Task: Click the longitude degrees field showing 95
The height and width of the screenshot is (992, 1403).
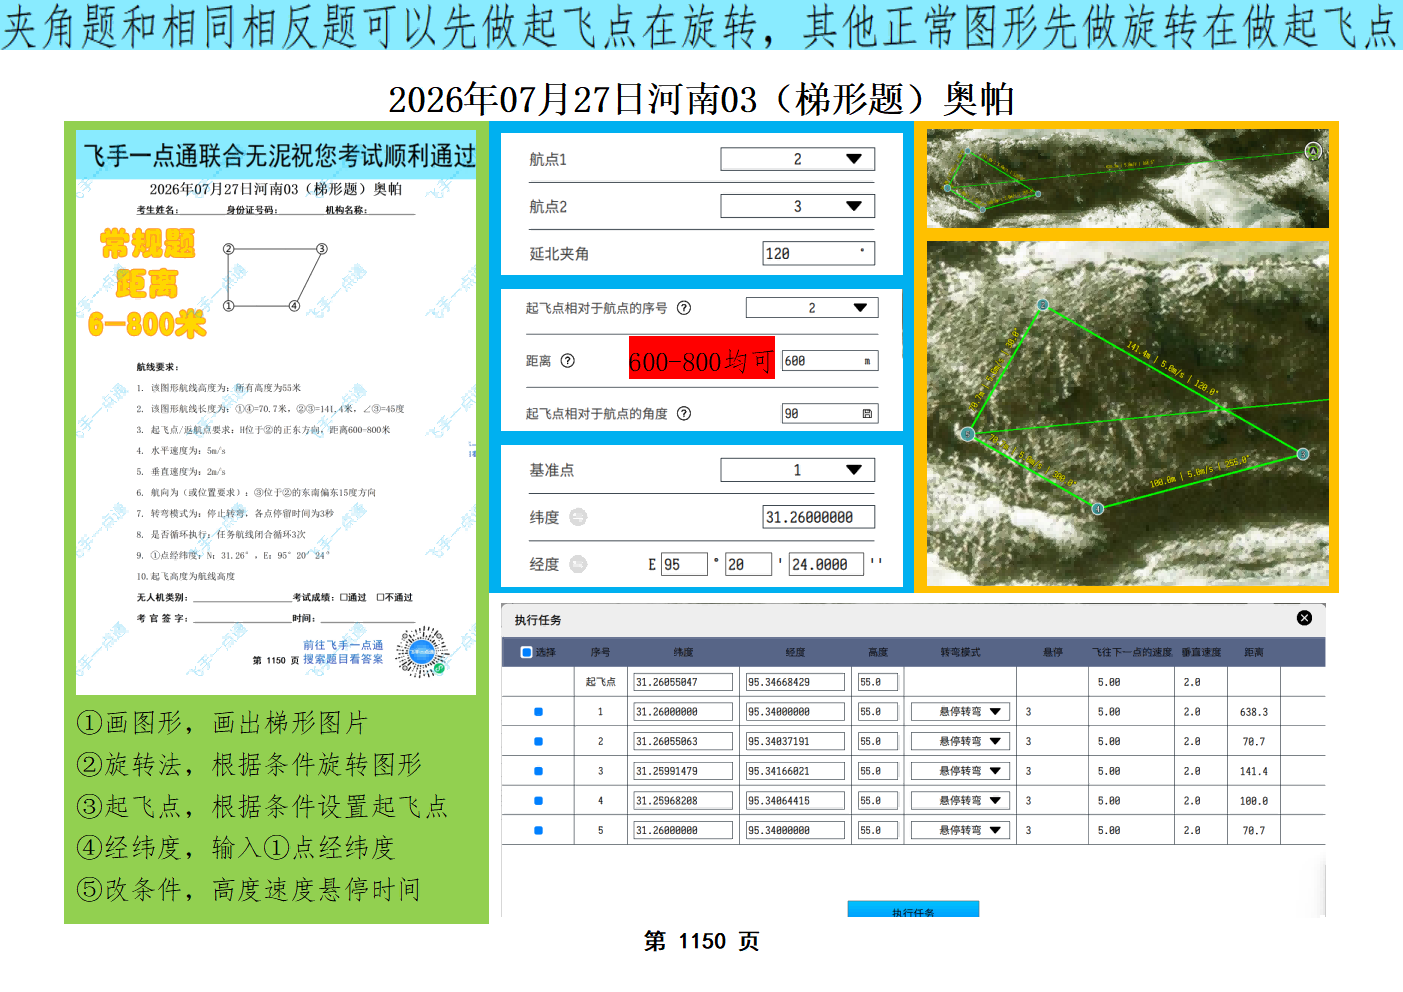Action: [684, 564]
